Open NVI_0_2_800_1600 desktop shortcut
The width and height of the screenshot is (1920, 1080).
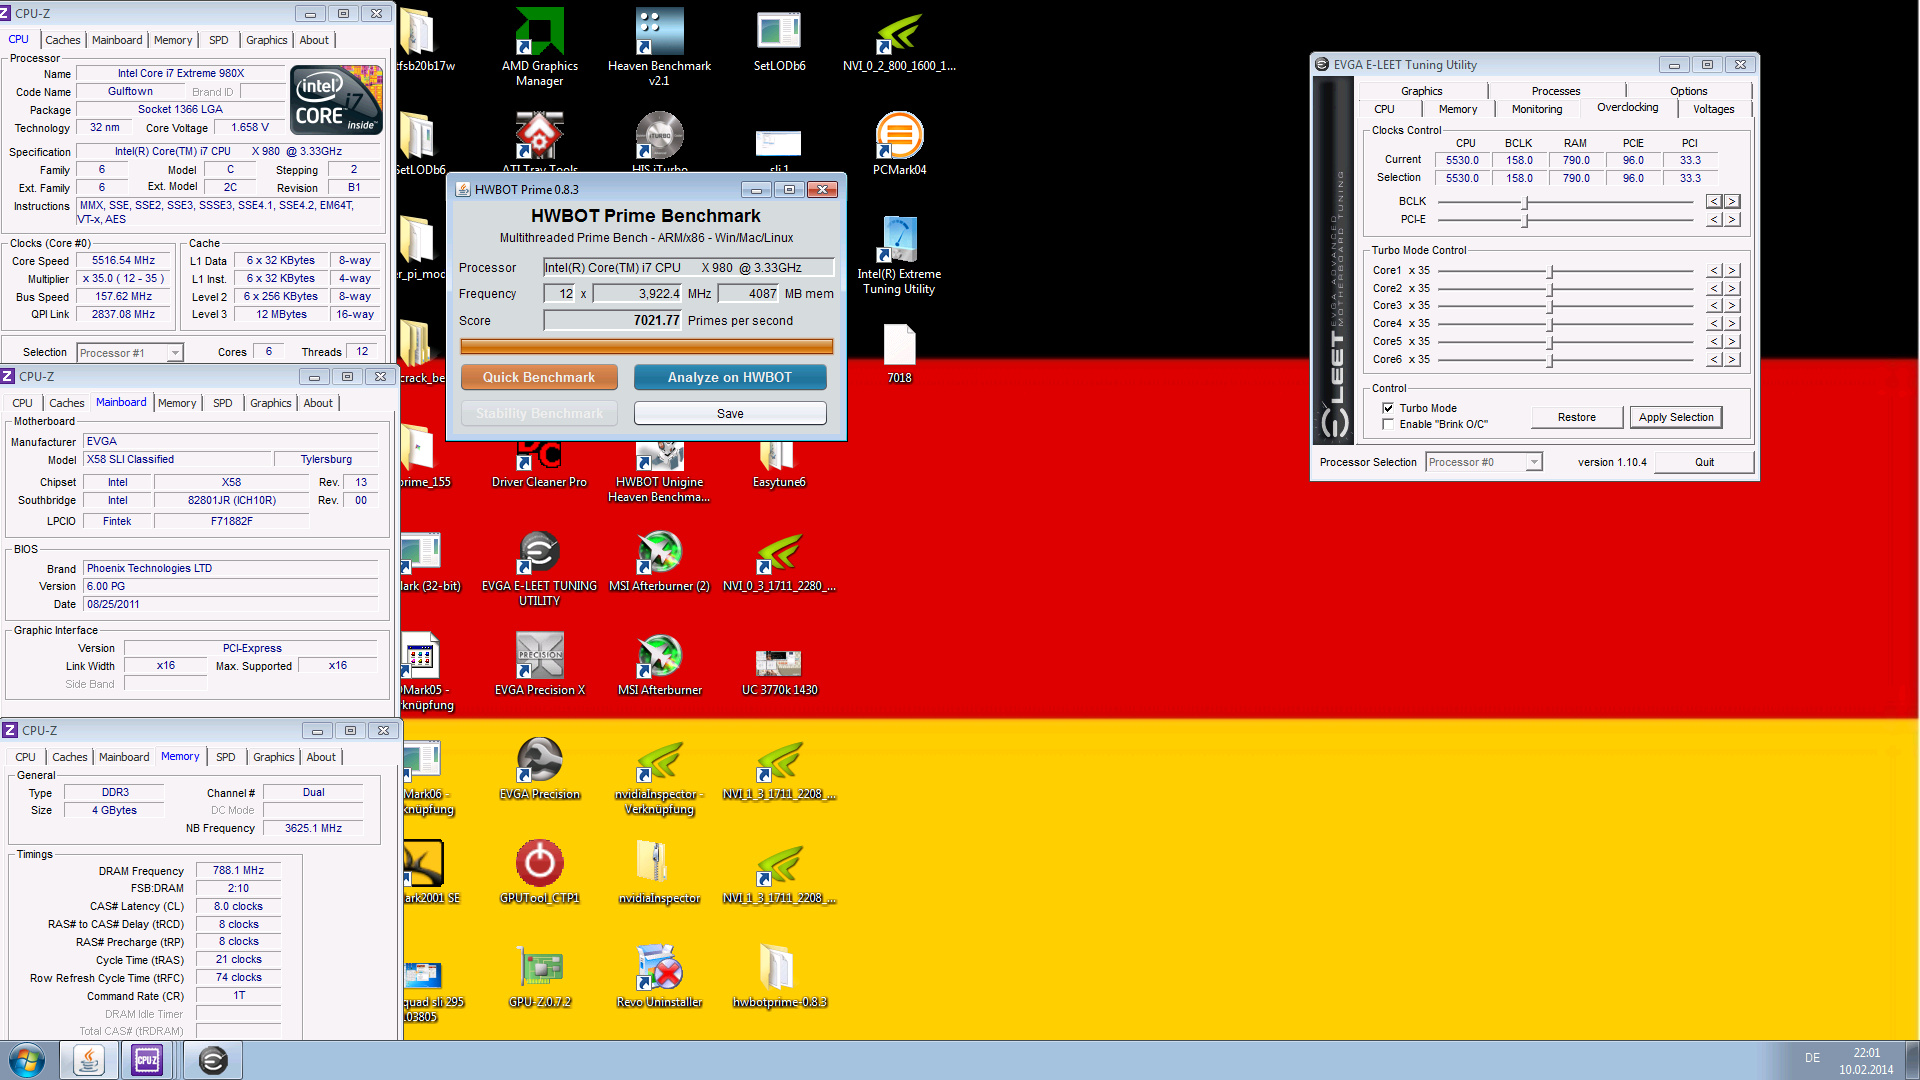click(899, 40)
